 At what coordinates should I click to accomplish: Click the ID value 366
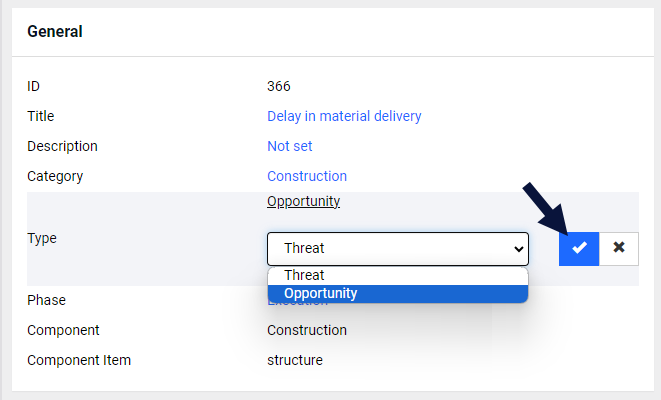(279, 86)
